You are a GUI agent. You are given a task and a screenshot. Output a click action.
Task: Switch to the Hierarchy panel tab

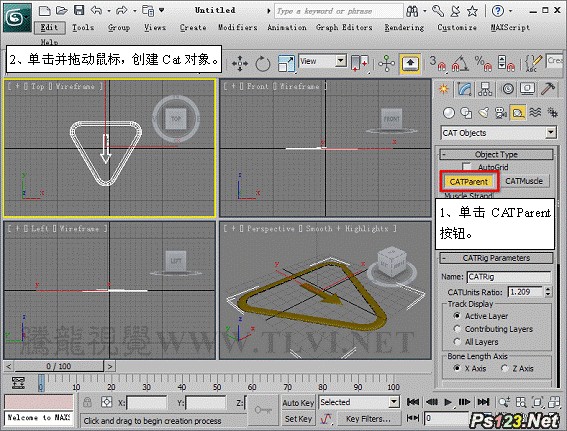(485, 89)
